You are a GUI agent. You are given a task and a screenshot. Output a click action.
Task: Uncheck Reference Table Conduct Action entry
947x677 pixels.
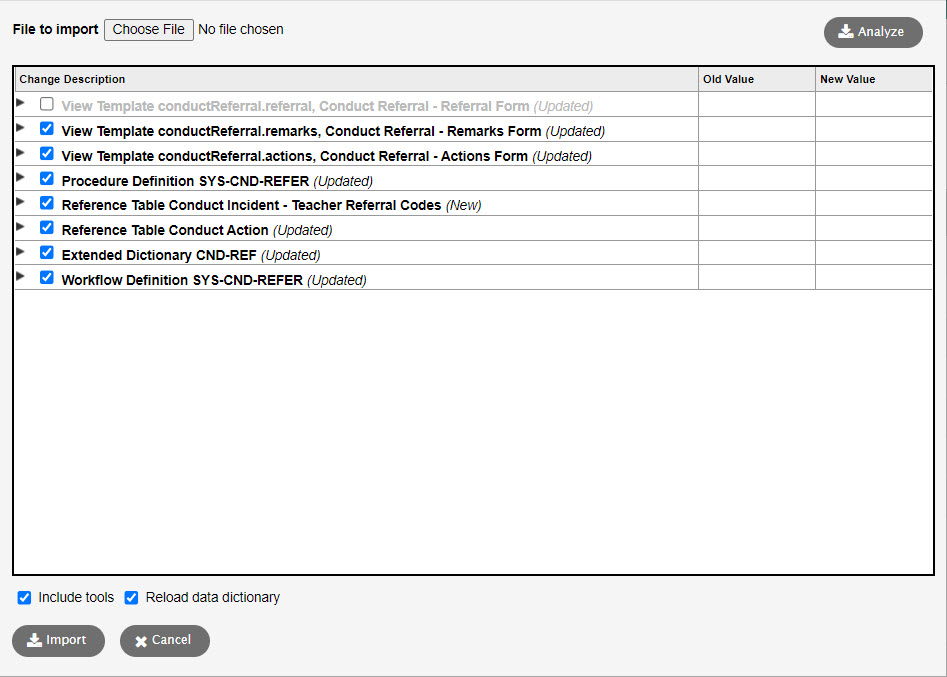click(x=46, y=227)
